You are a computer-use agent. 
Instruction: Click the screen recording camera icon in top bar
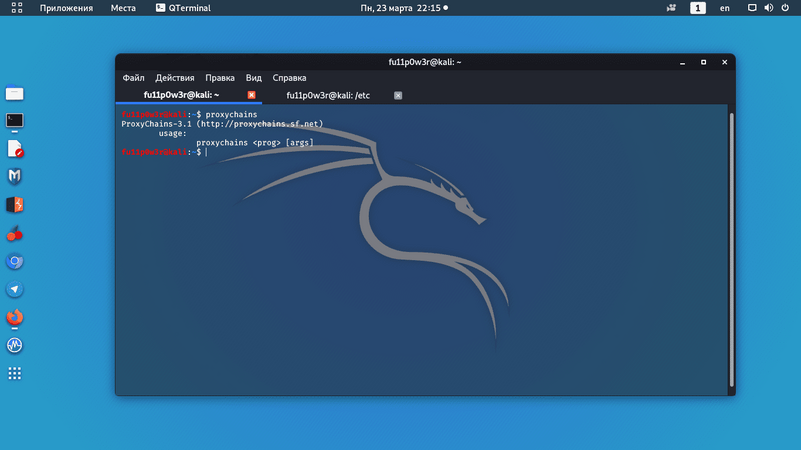coord(670,8)
